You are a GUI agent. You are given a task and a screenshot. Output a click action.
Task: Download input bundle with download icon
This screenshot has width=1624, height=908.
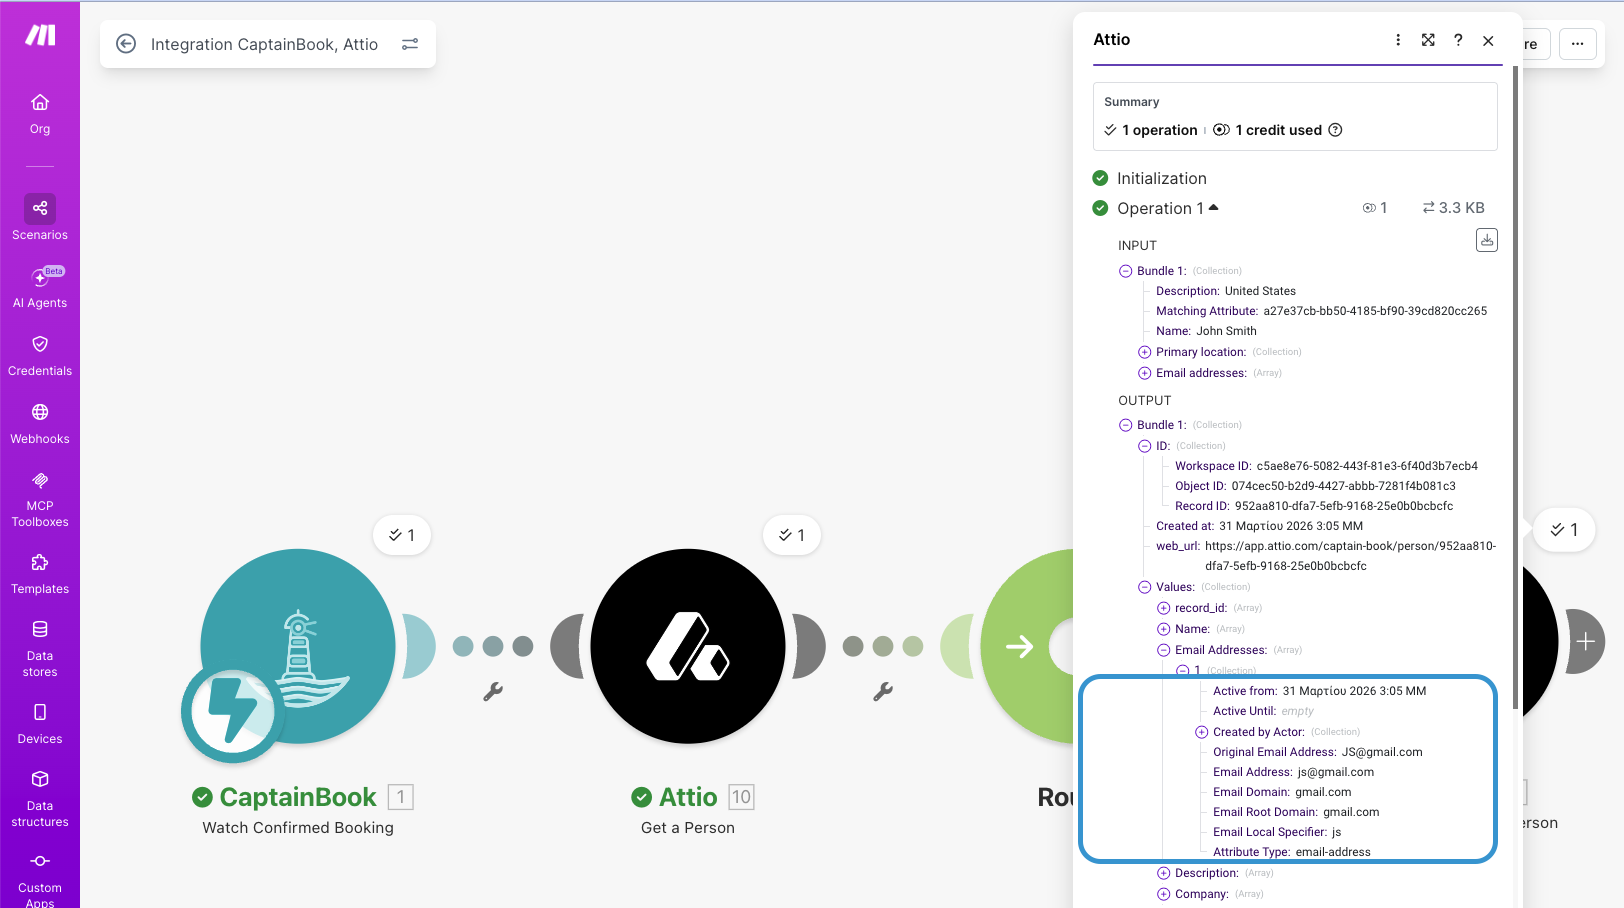pyautogui.click(x=1487, y=240)
